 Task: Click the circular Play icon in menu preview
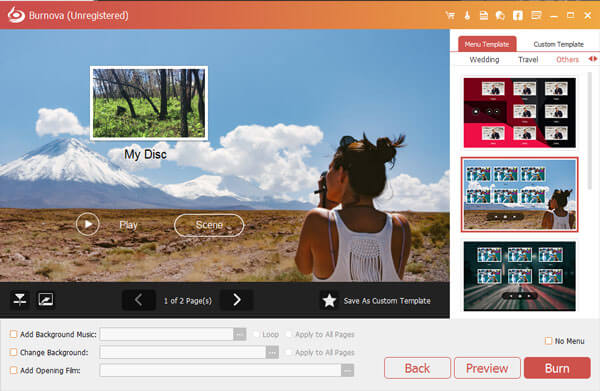click(x=88, y=224)
